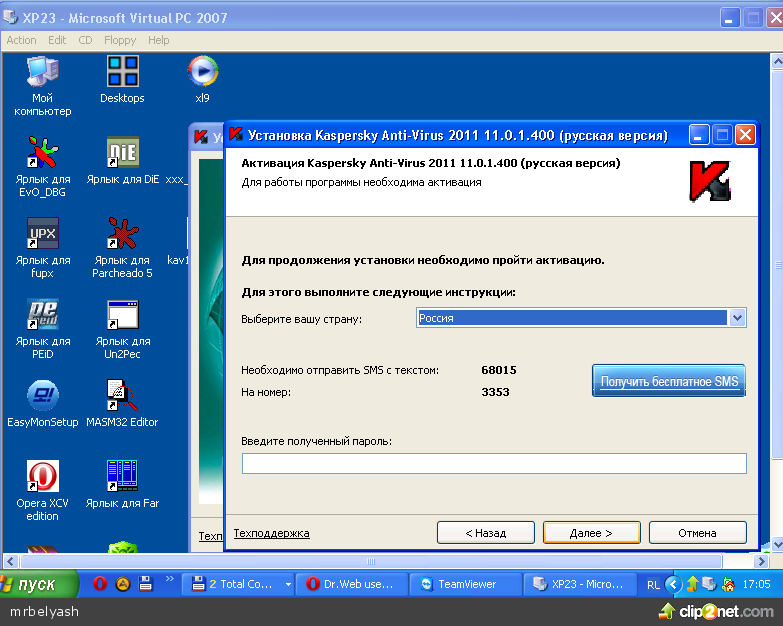The width and height of the screenshot is (783, 626).
Task: Click the Отмена cancel button
Action: click(698, 533)
